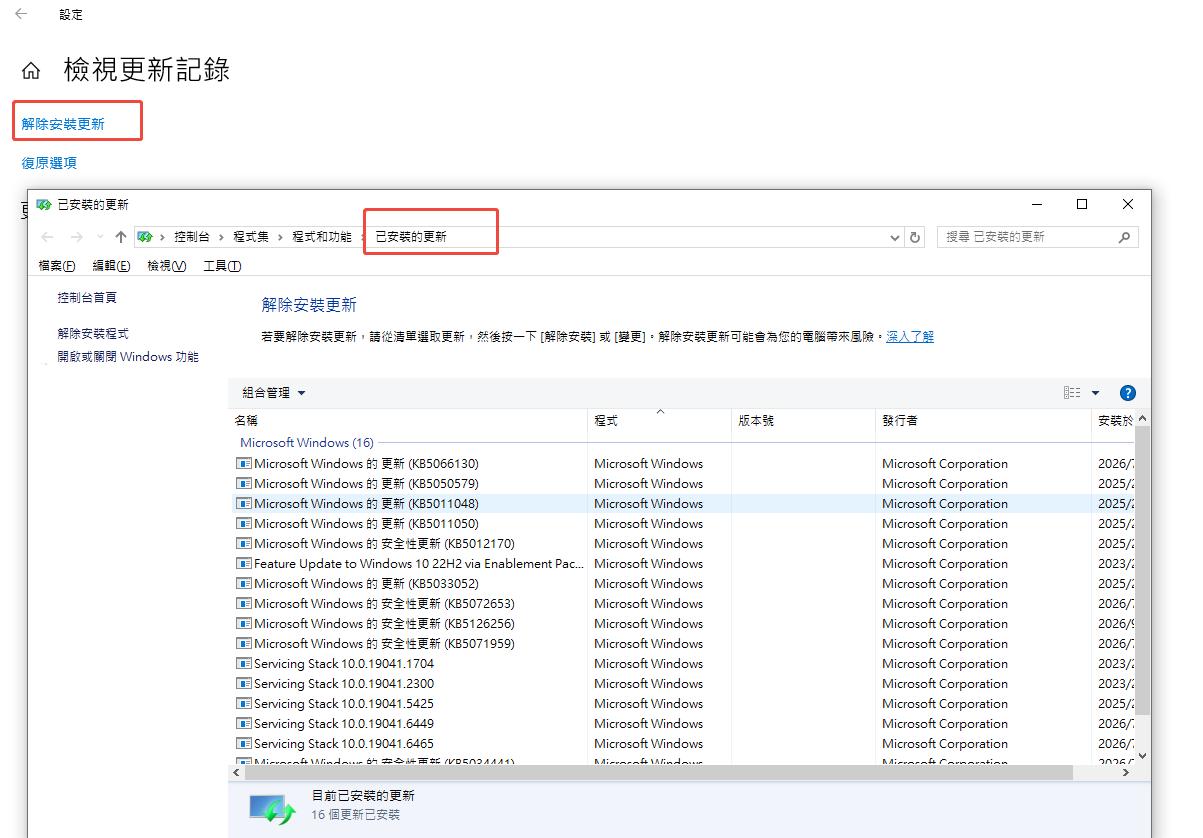Viewport: 1203px width, 838px height.
Task: Sort by 發行者 column header
Action: point(983,421)
